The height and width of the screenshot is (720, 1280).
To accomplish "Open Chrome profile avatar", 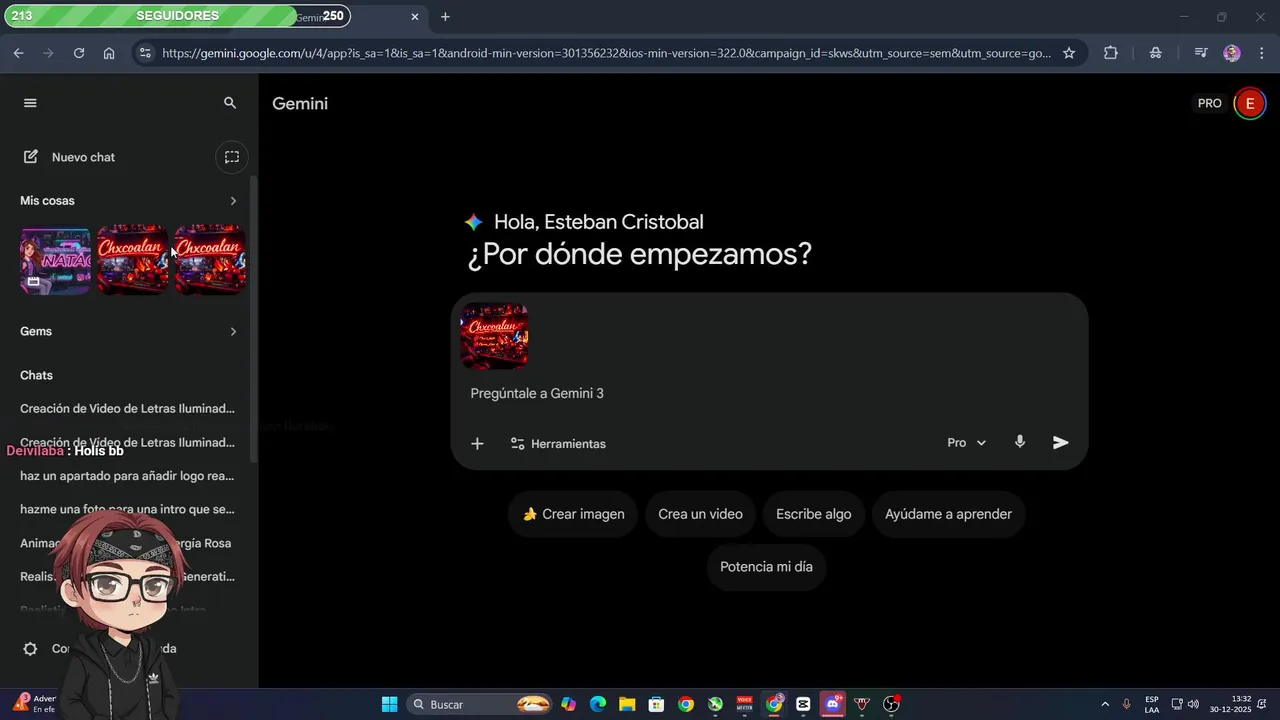I will point(1232,53).
